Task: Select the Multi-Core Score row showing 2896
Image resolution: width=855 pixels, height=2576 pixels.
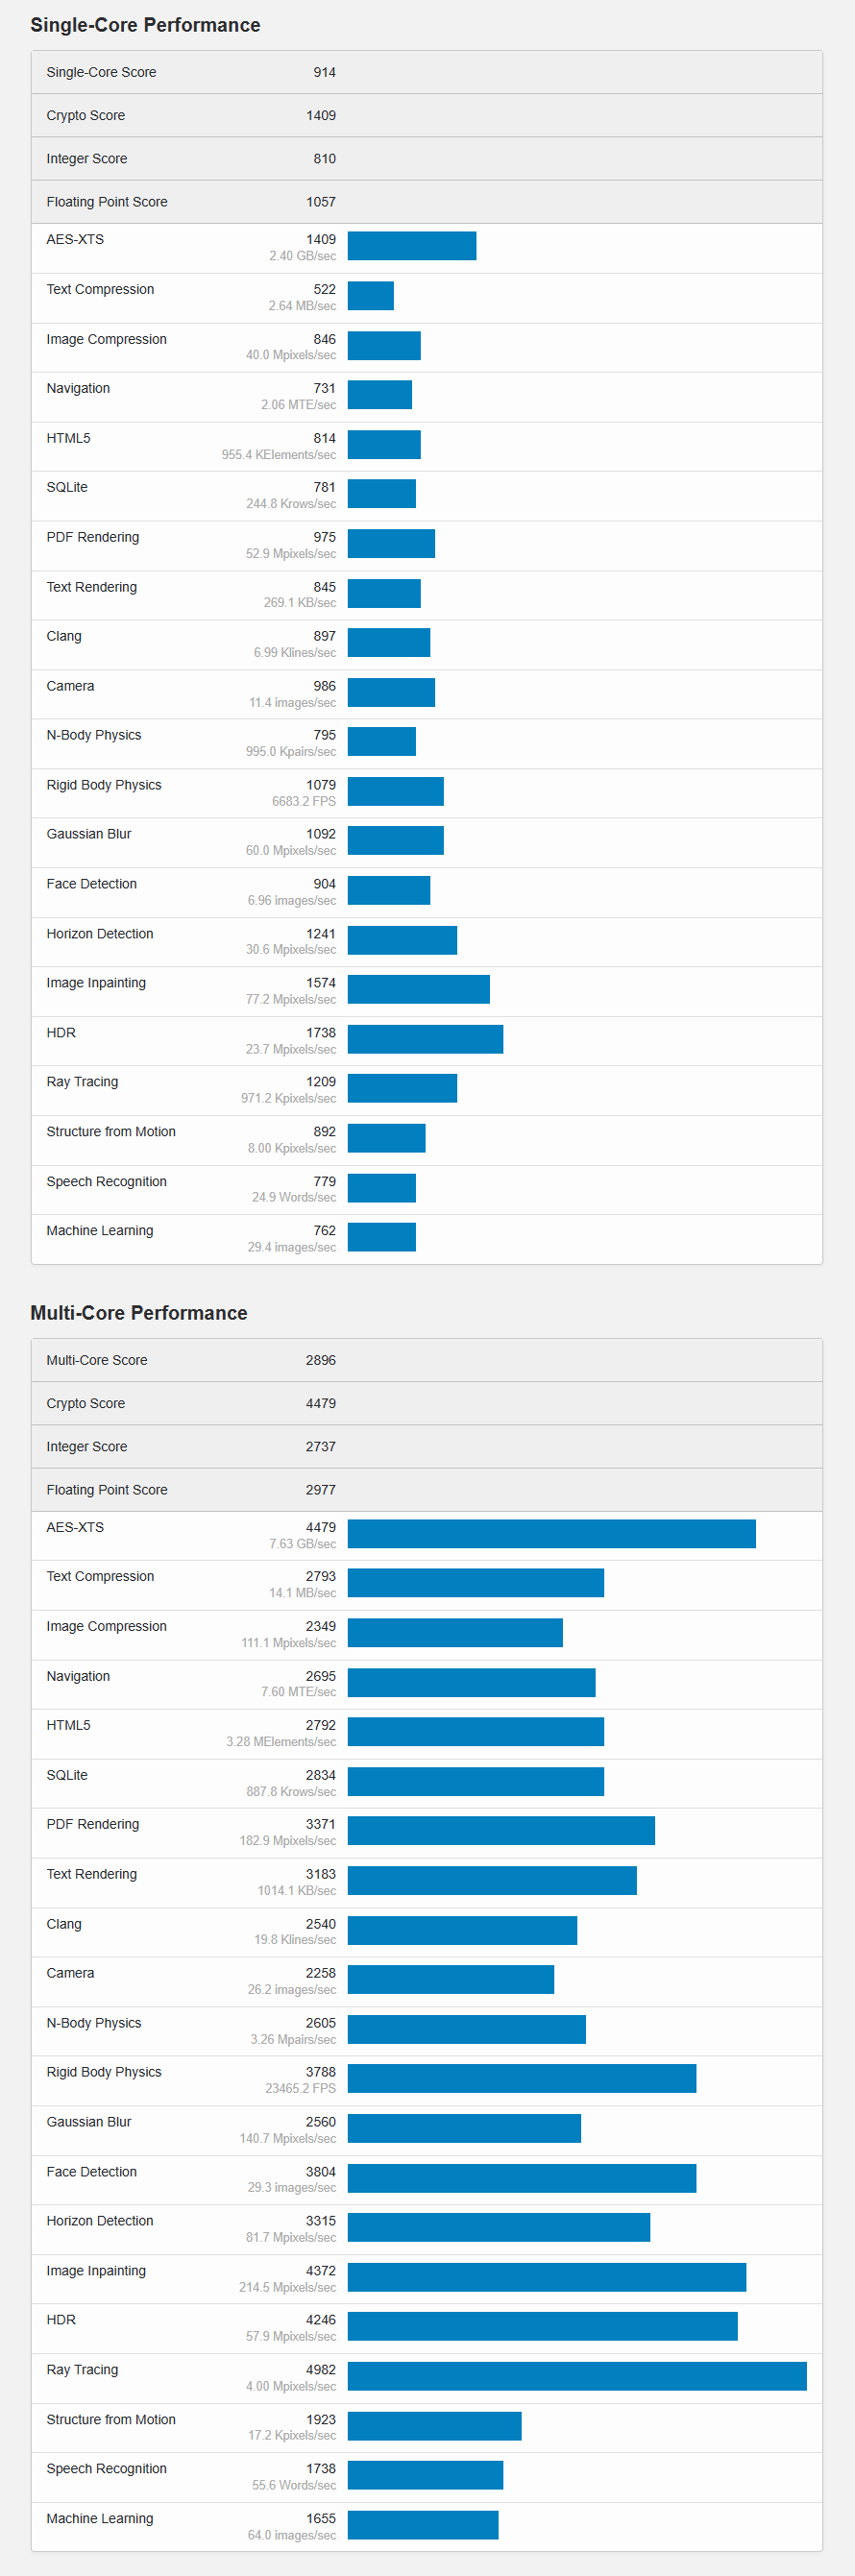Action: 426,1360
